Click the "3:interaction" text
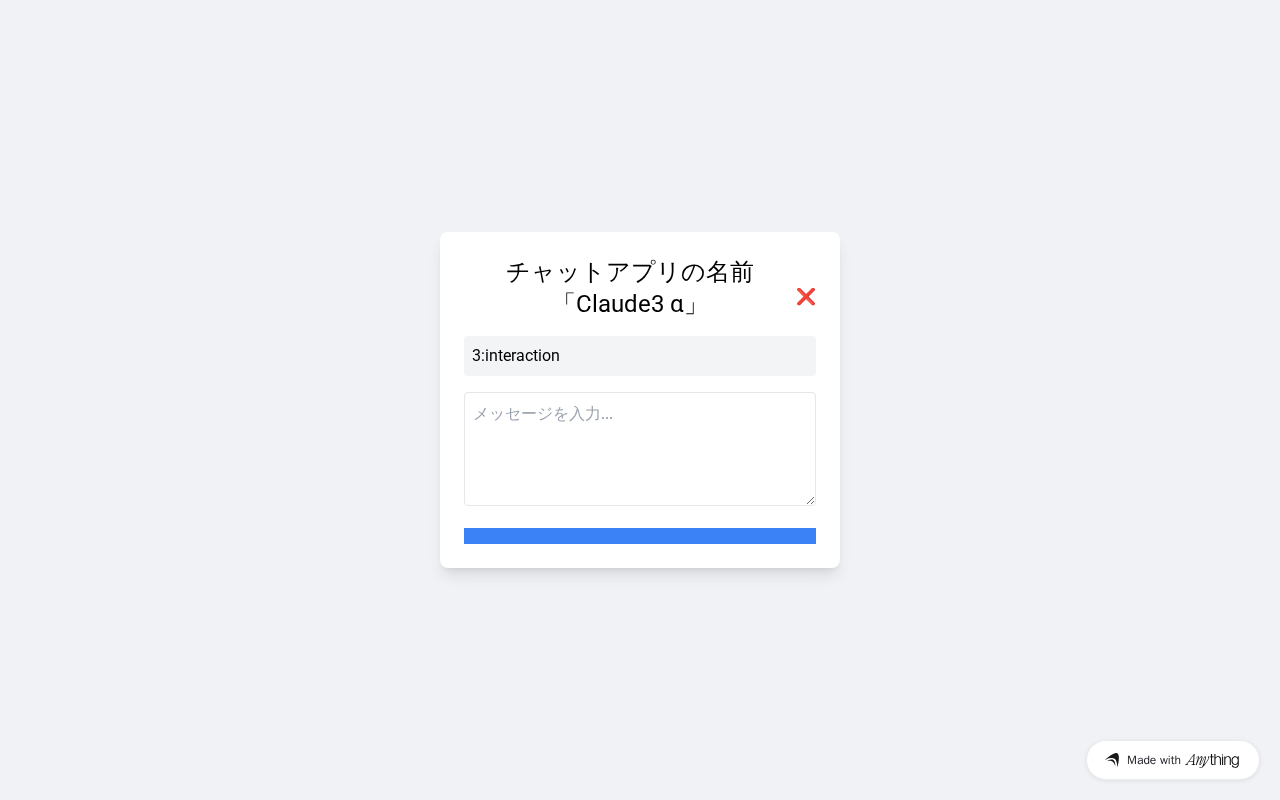1280x800 pixels. (516, 356)
